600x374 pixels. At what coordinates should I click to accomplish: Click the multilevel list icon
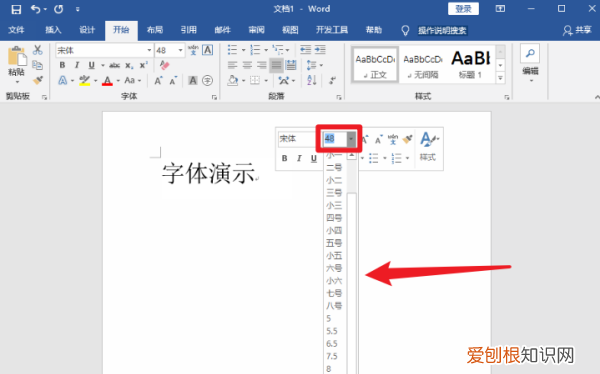278,50
